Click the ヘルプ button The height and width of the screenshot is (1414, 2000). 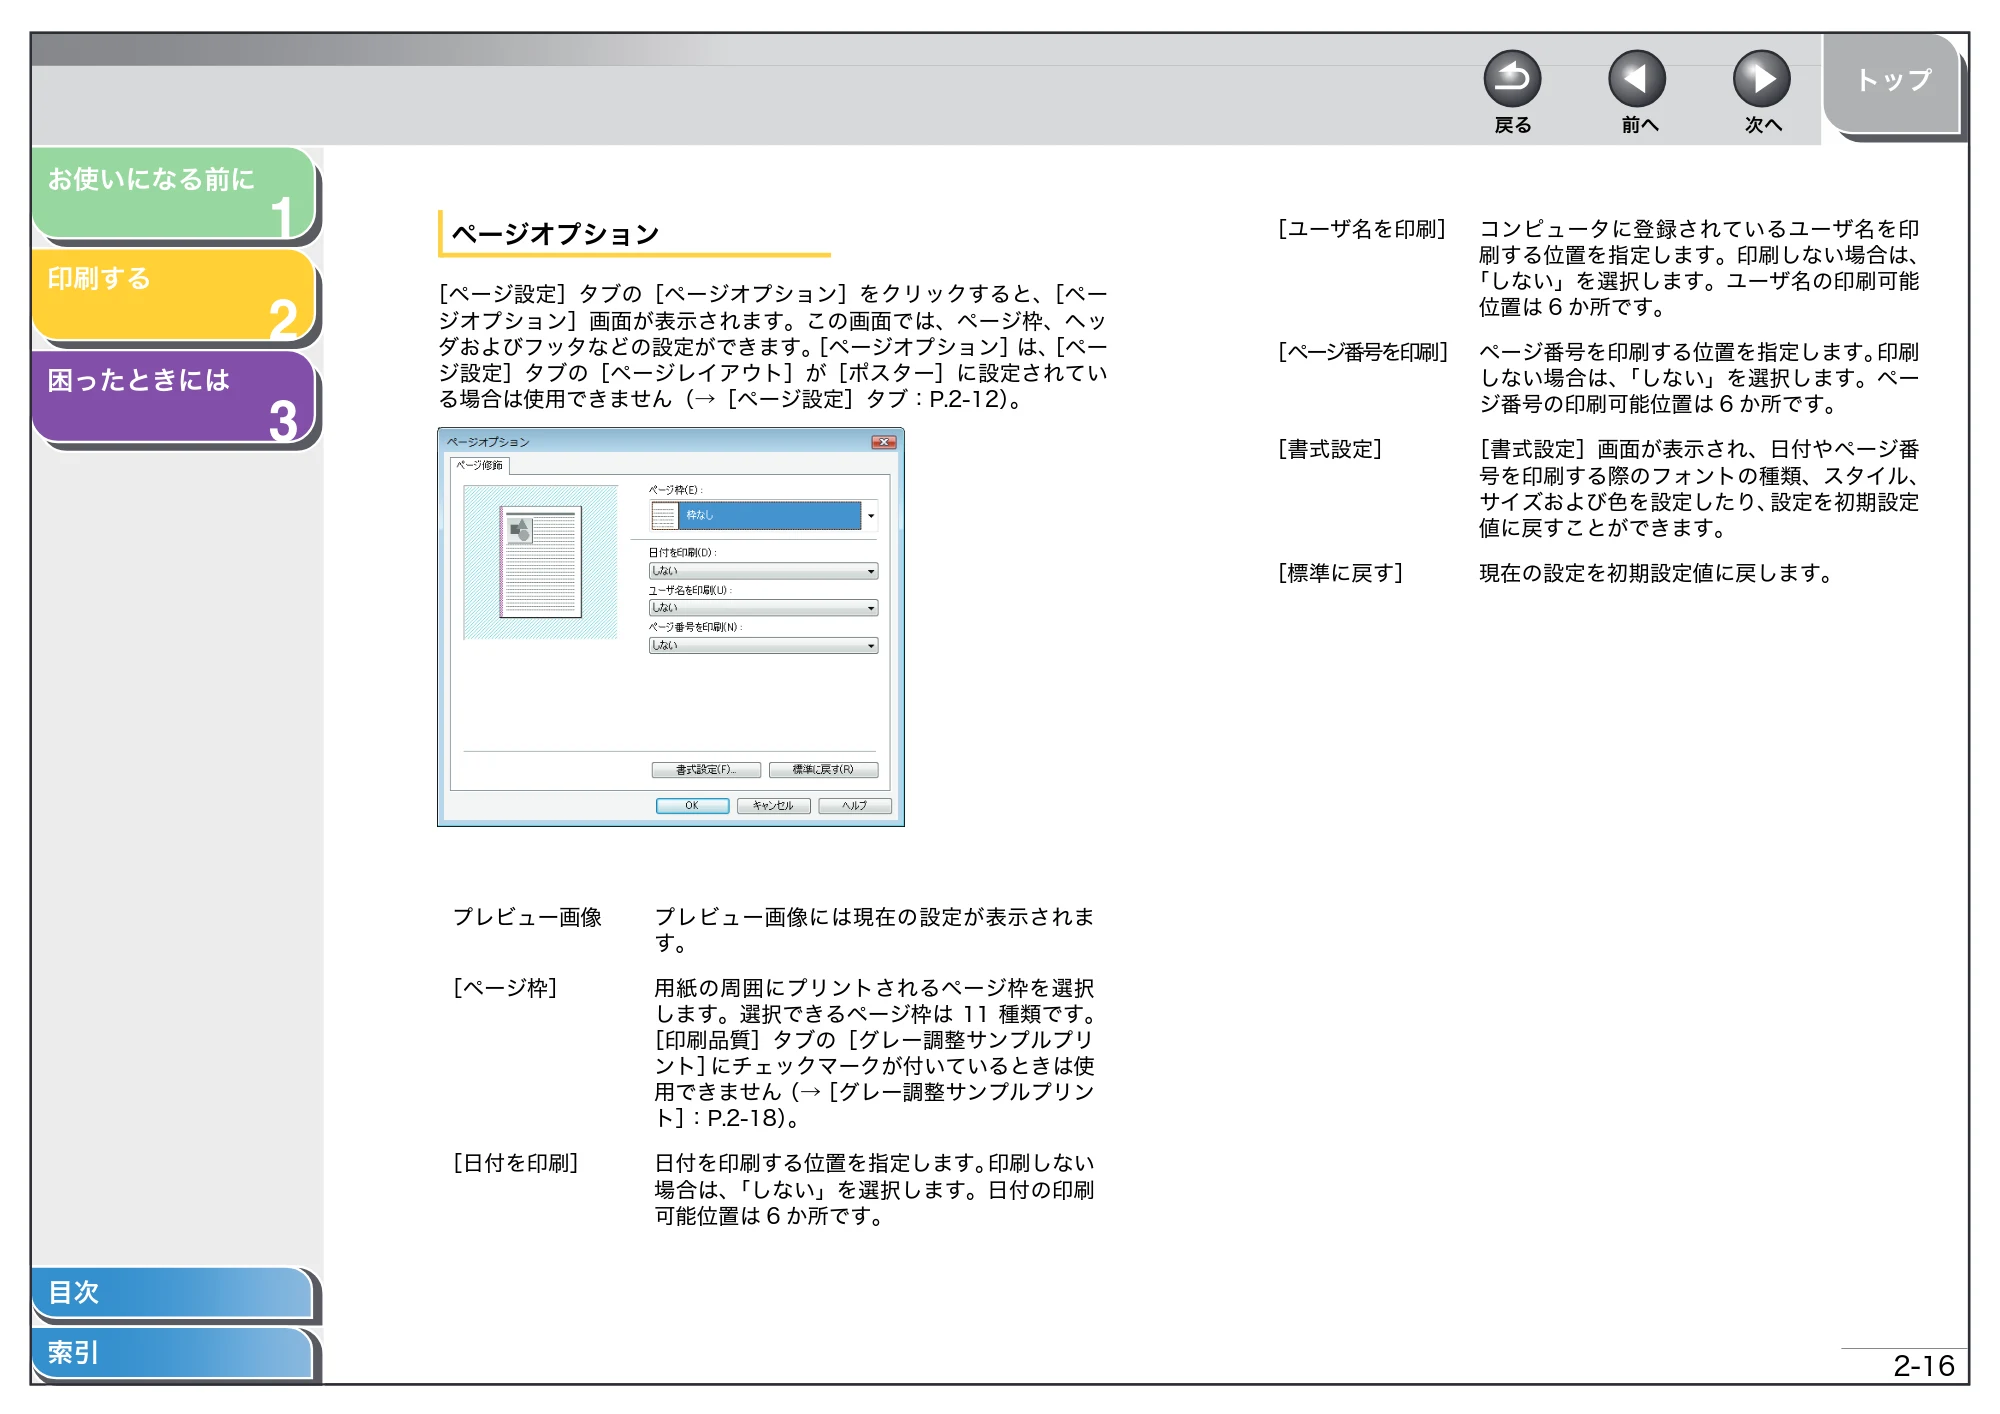[854, 806]
